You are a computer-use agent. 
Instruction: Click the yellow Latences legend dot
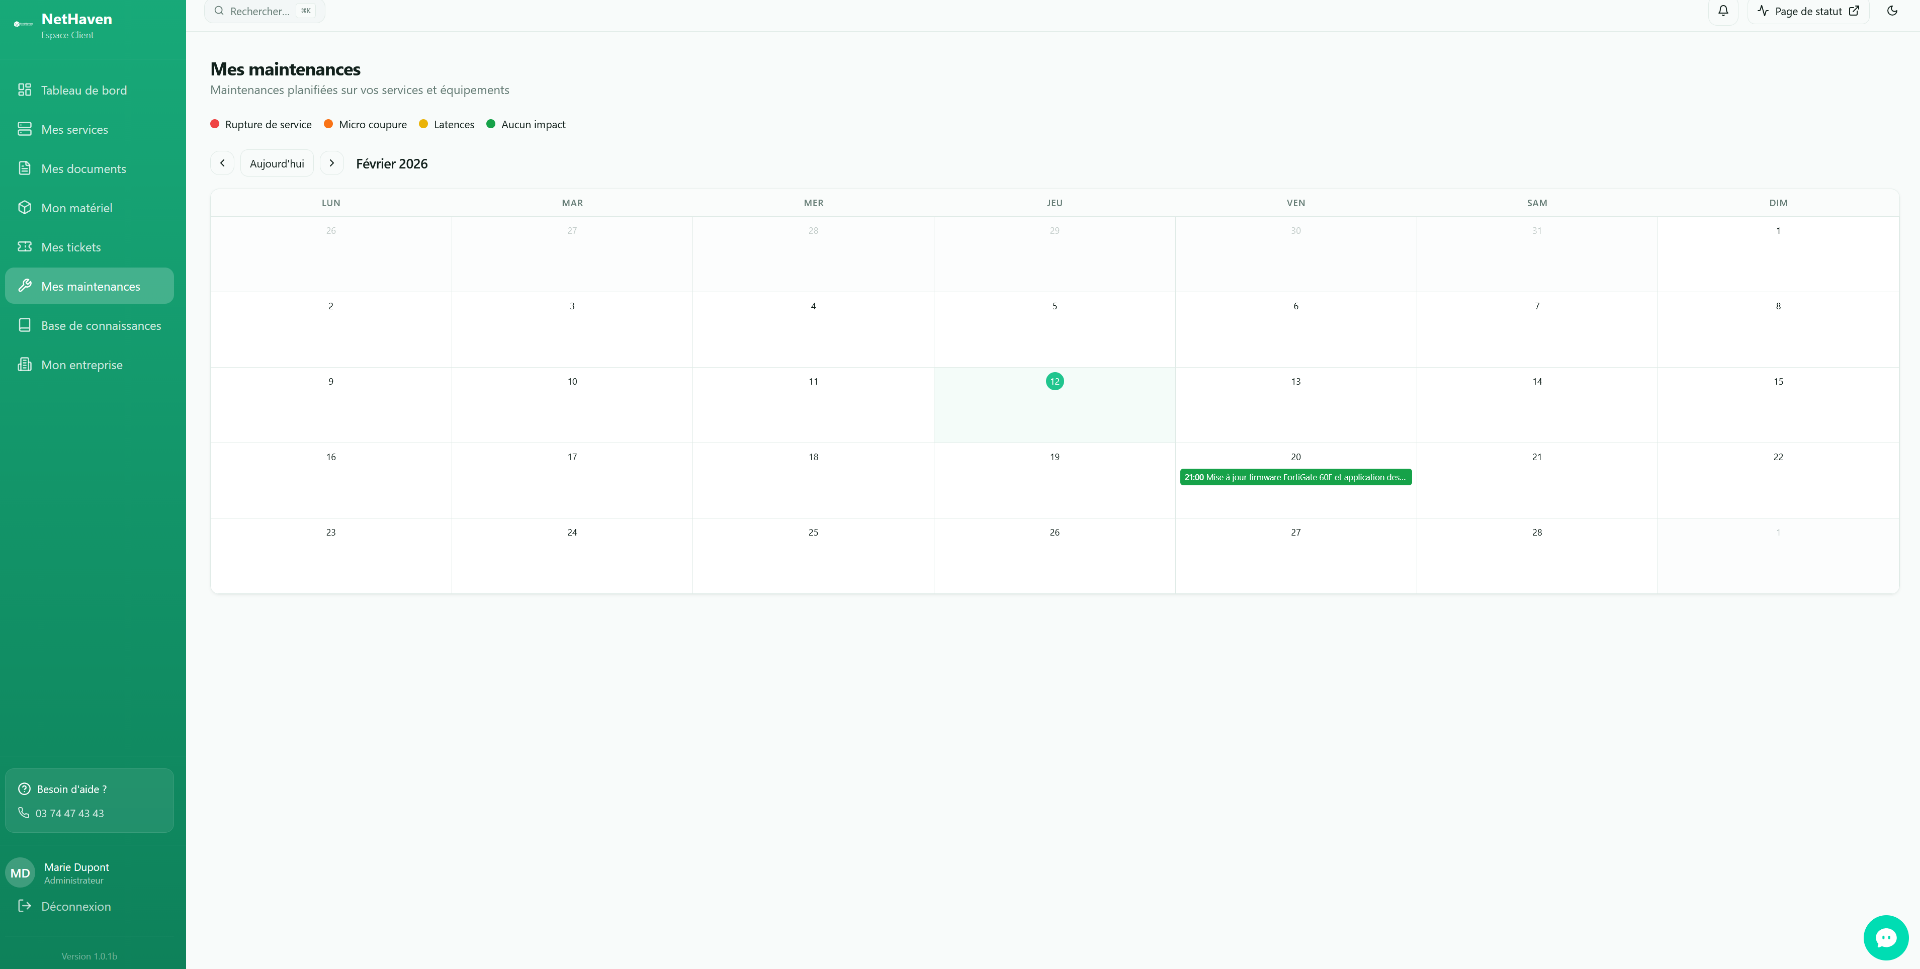(423, 124)
